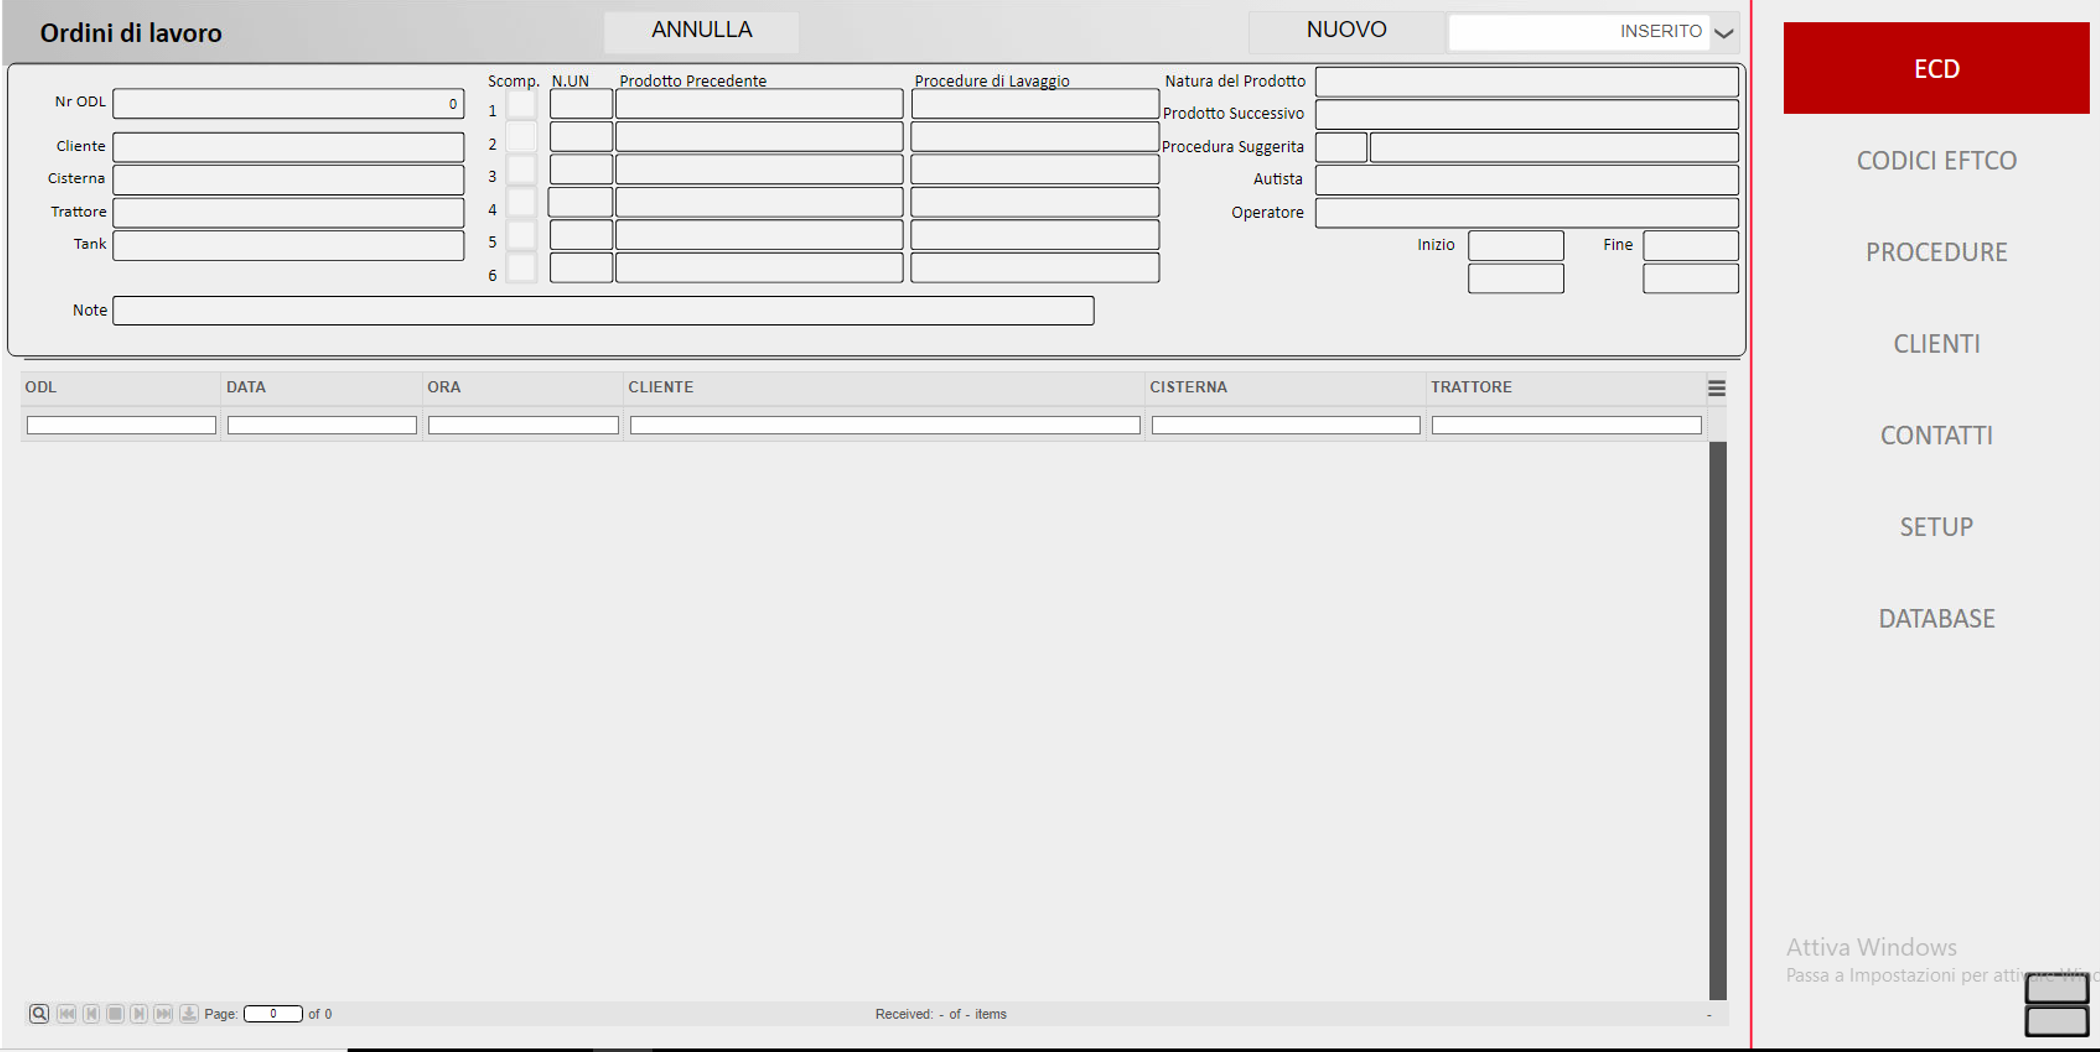The height and width of the screenshot is (1052, 2100).
Task: Go to last page in grid pager
Action: tap(163, 1013)
